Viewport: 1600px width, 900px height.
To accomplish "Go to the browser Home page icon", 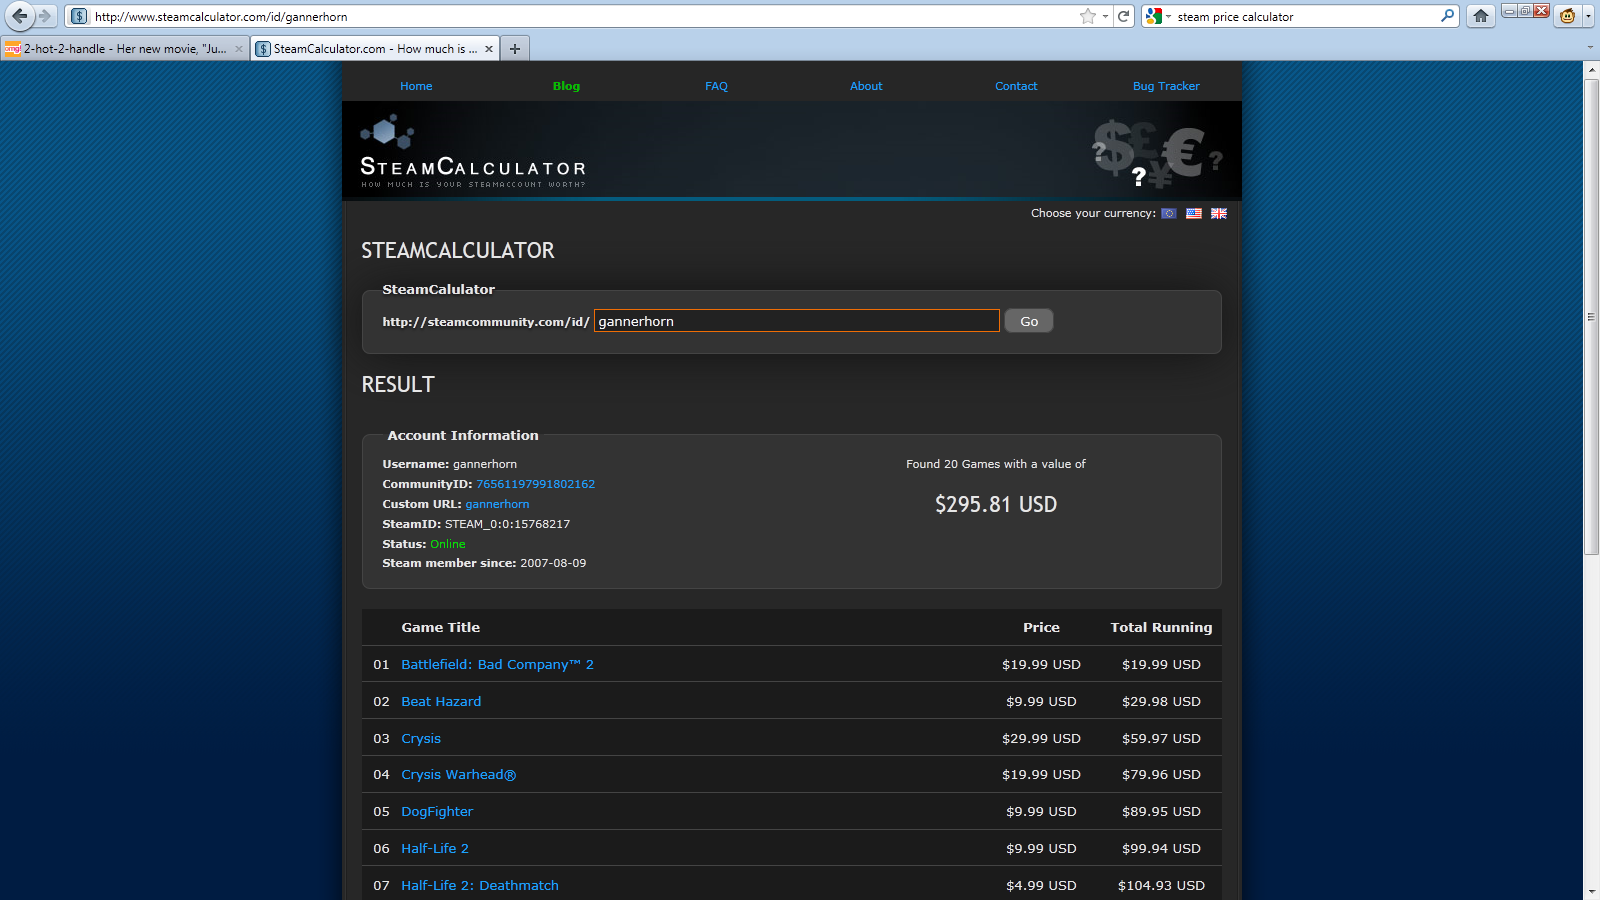I will point(1481,16).
